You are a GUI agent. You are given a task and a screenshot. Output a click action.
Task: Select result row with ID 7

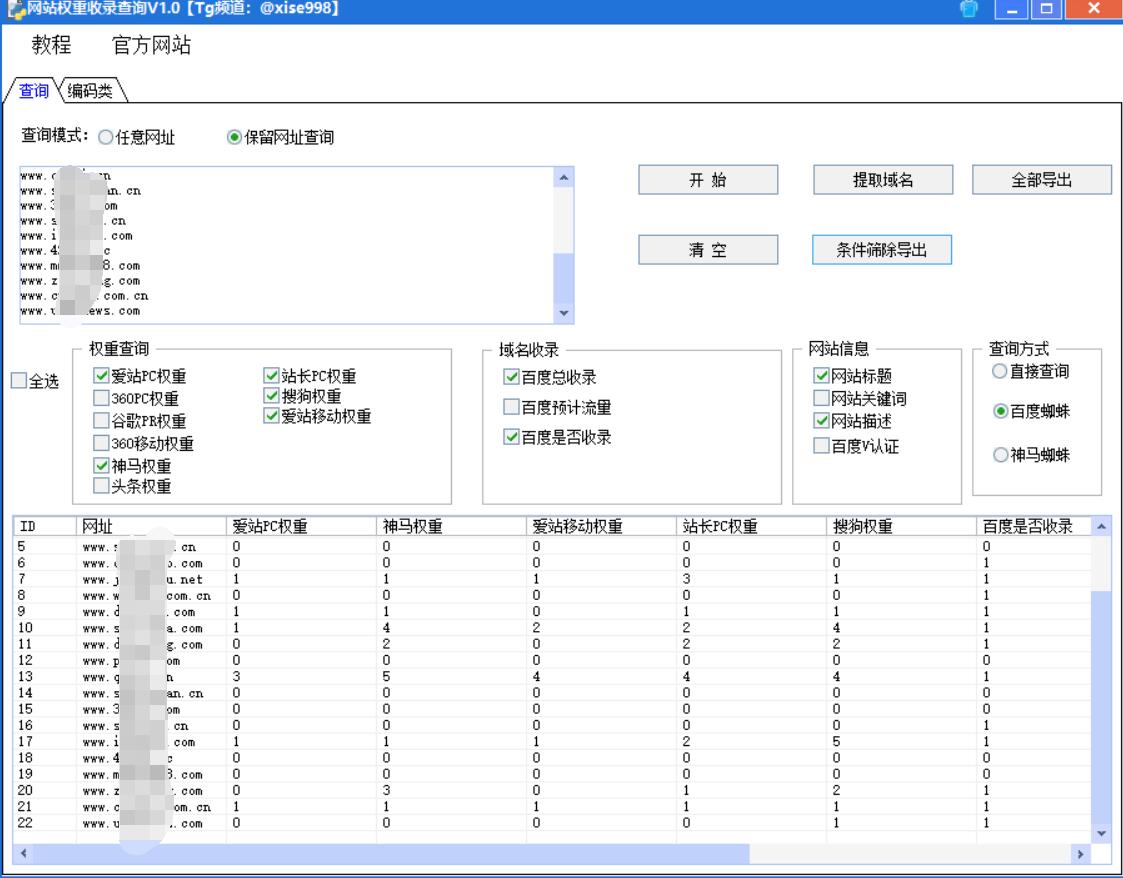pyautogui.click(x=551, y=579)
